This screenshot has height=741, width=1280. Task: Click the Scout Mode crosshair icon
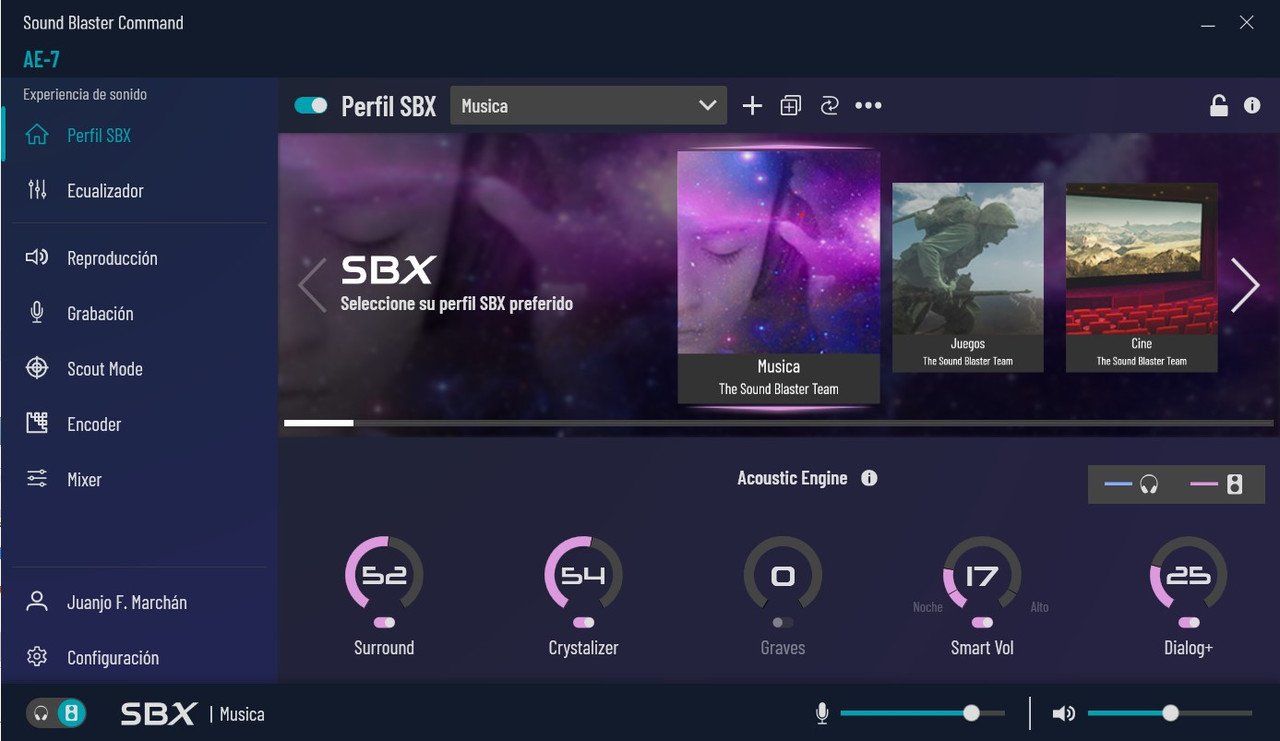[x=37, y=368]
